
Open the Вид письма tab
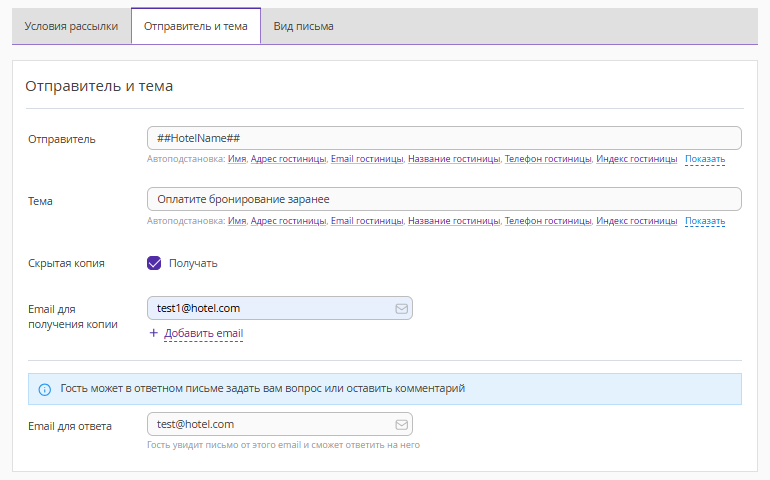pos(303,26)
